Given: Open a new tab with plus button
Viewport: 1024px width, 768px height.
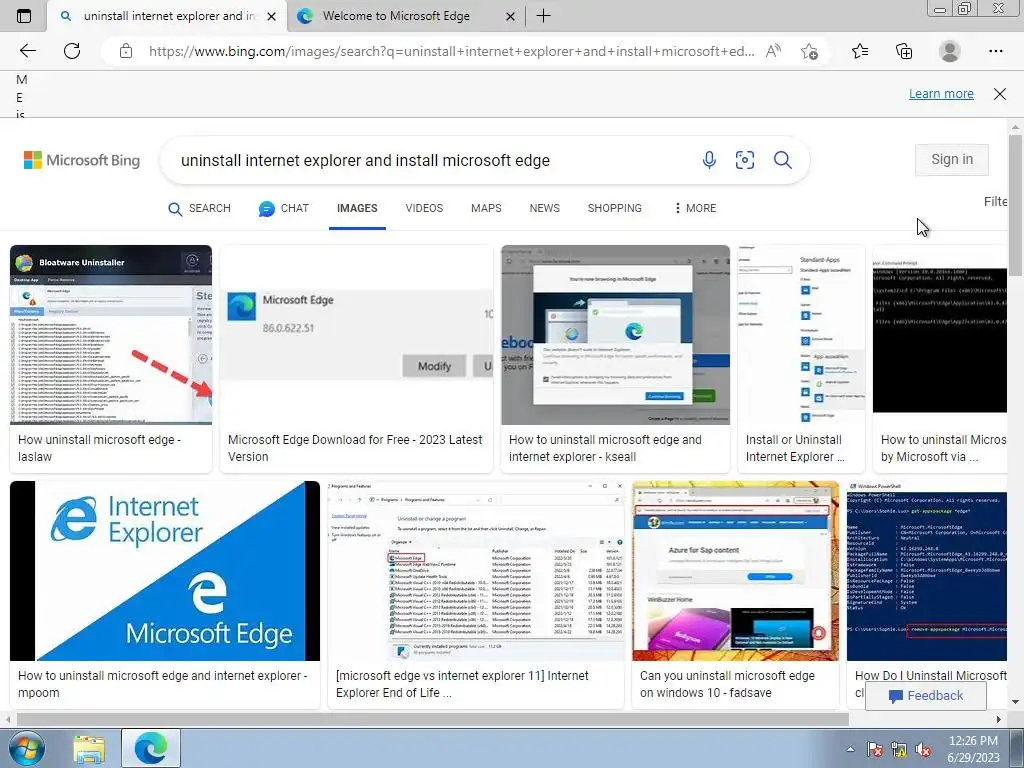Looking at the screenshot, I should coord(543,16).
